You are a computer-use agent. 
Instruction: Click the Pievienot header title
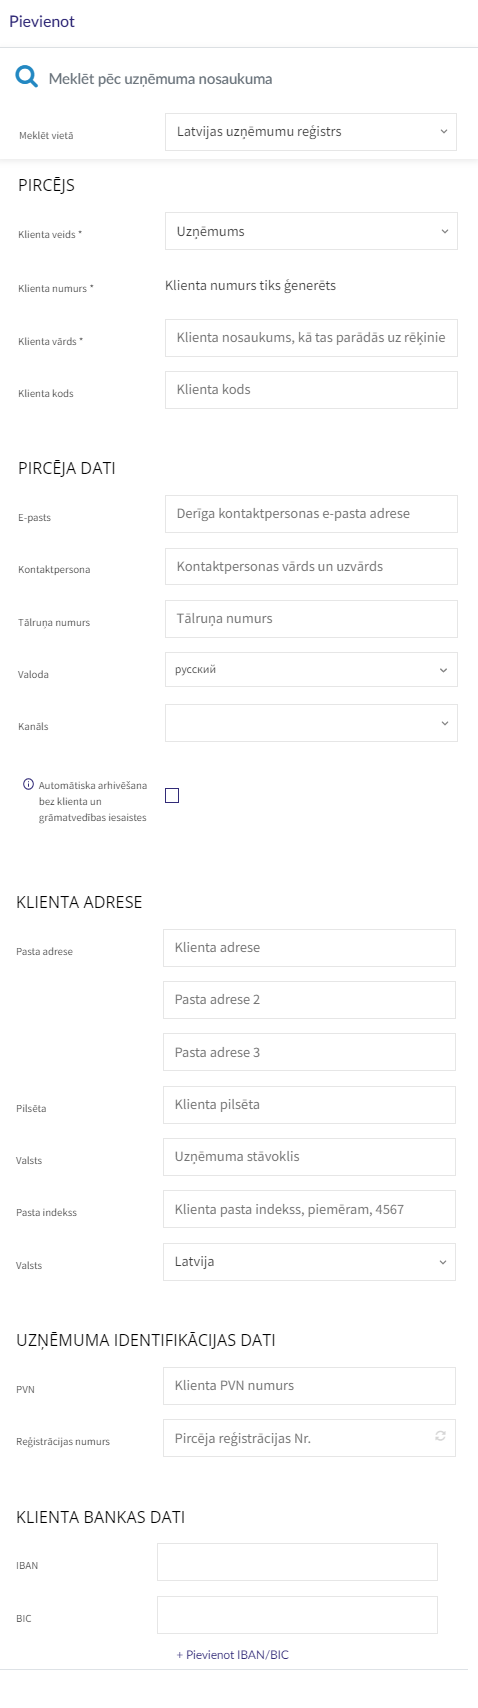(42, 21)
